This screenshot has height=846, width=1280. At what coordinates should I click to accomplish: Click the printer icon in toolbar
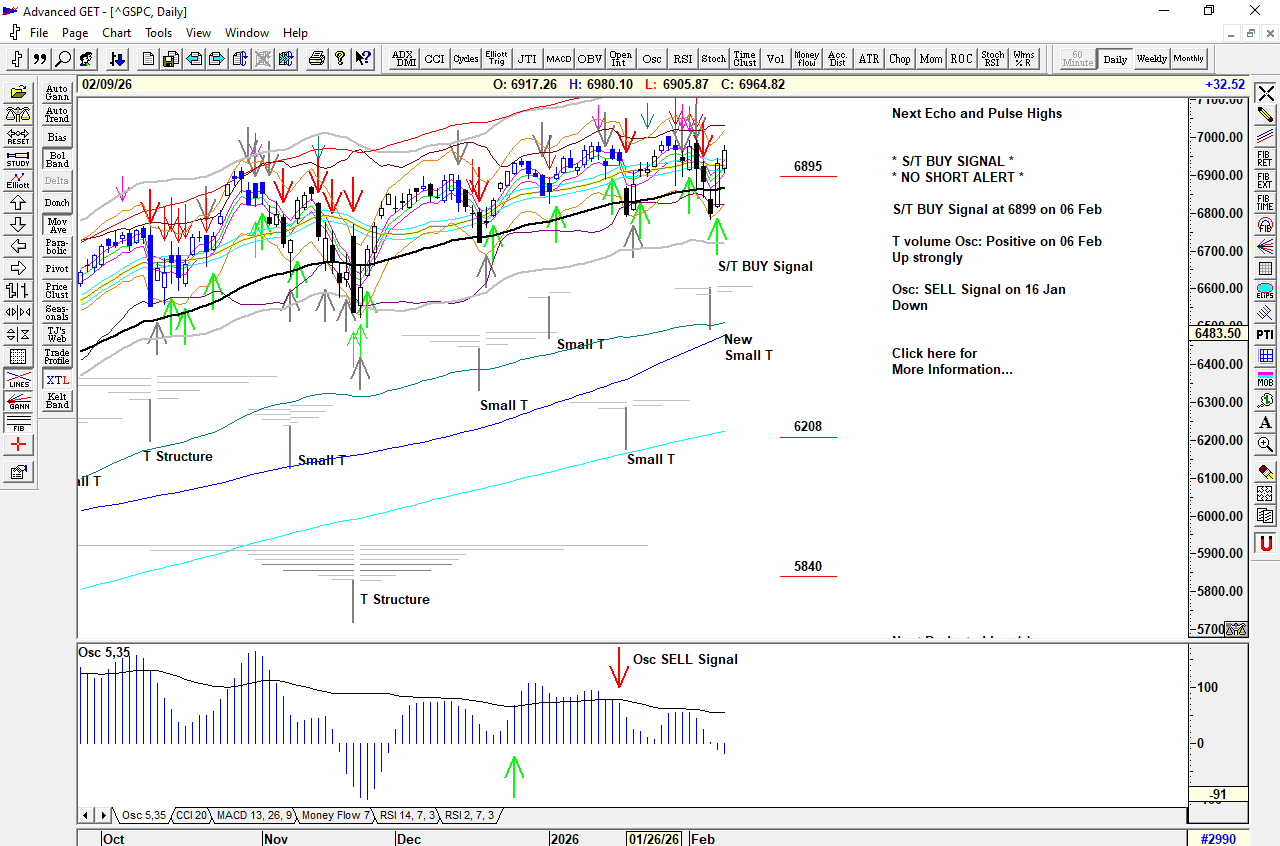coord(317,59)
